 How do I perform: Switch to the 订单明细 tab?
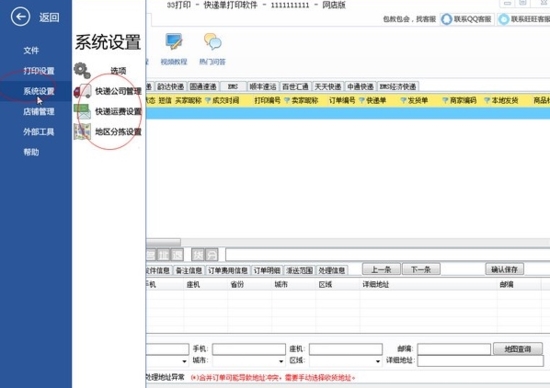click(267, 270)
